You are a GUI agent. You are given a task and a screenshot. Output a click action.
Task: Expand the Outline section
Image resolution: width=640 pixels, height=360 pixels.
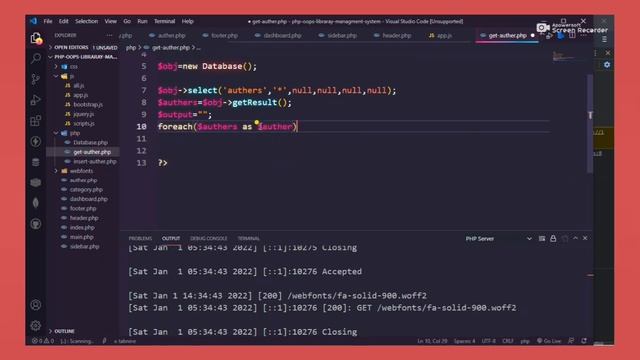click(x=63, y=331)
